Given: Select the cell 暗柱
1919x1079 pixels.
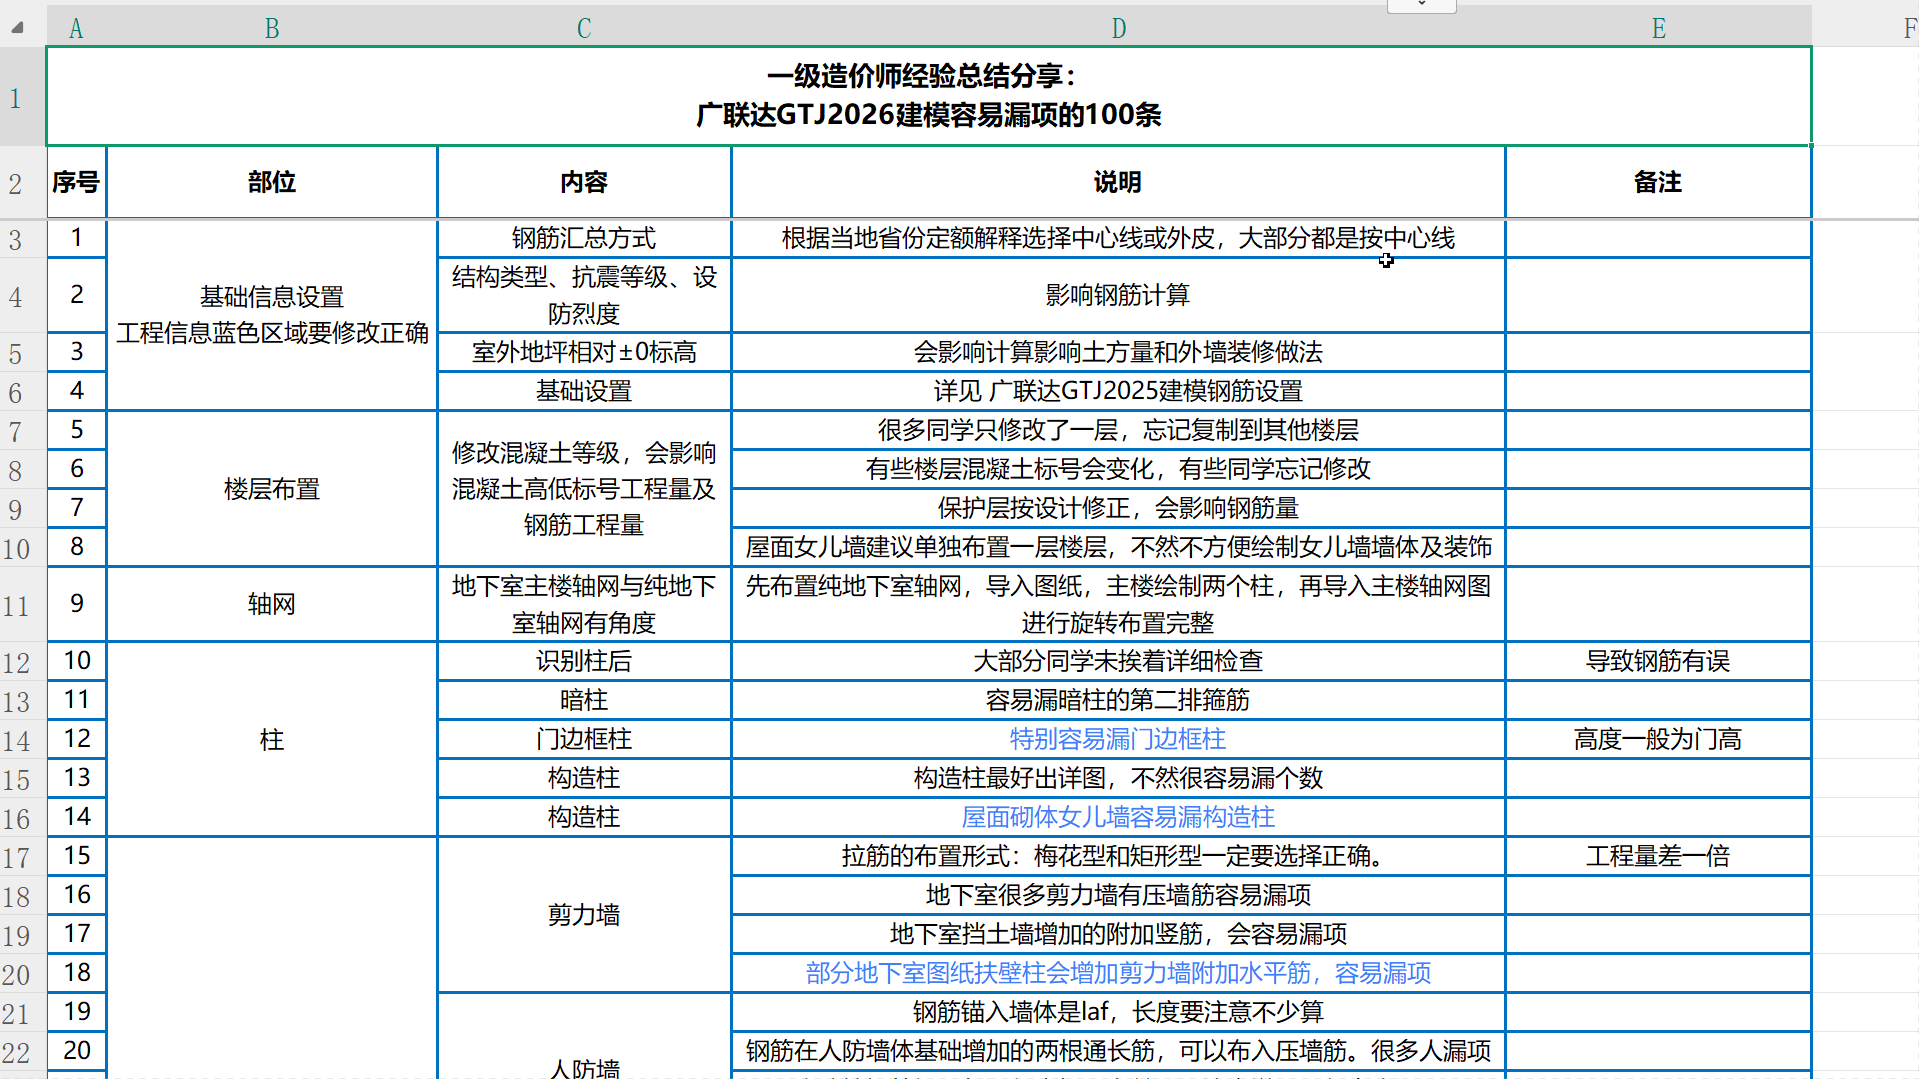Looking at the screenshot, I should tap(584, 700).
